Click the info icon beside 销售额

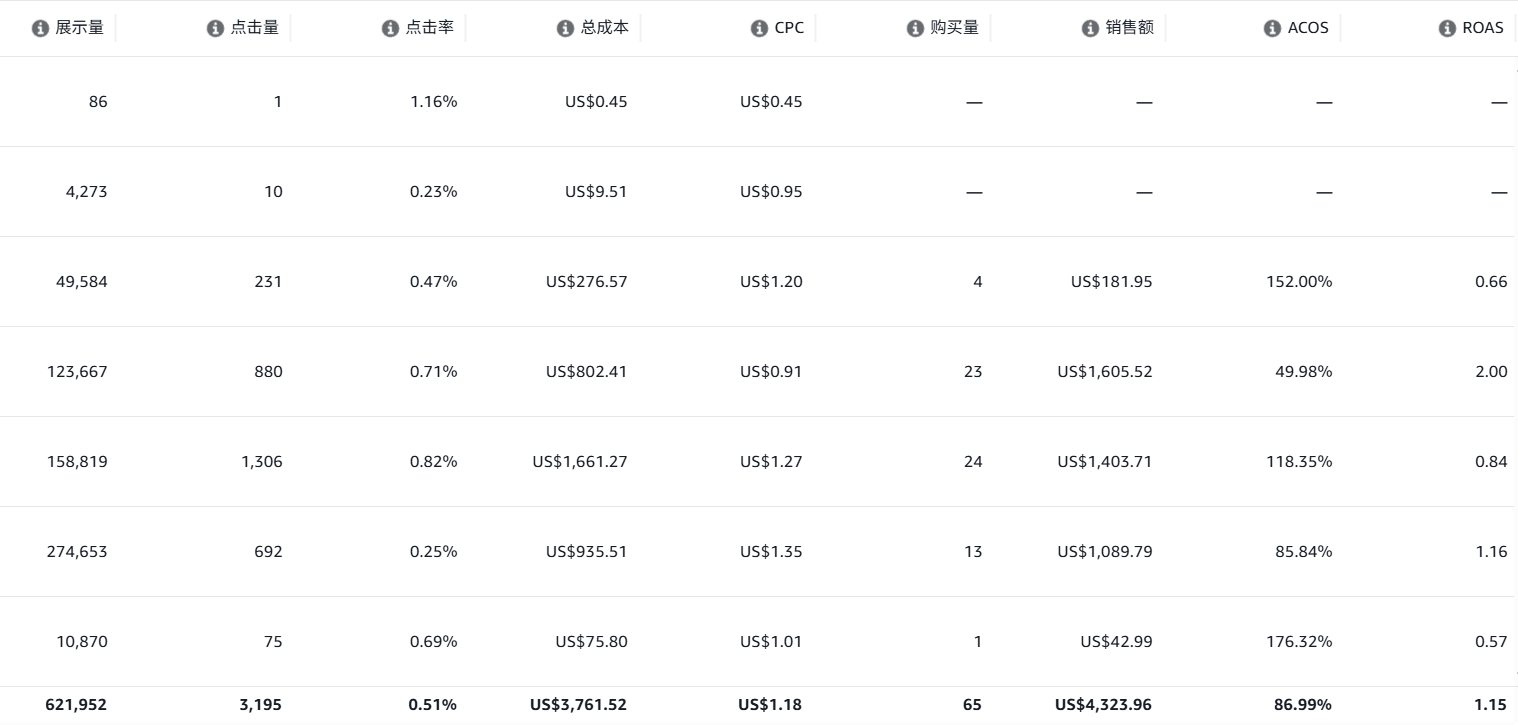point(1090,28)
